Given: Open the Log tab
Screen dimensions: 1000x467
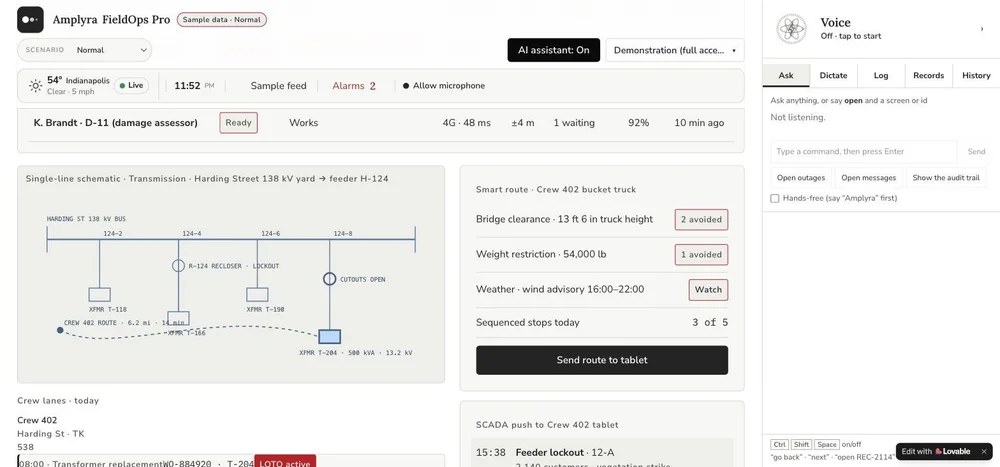Looking at the screenshot, I should [881, 75].
